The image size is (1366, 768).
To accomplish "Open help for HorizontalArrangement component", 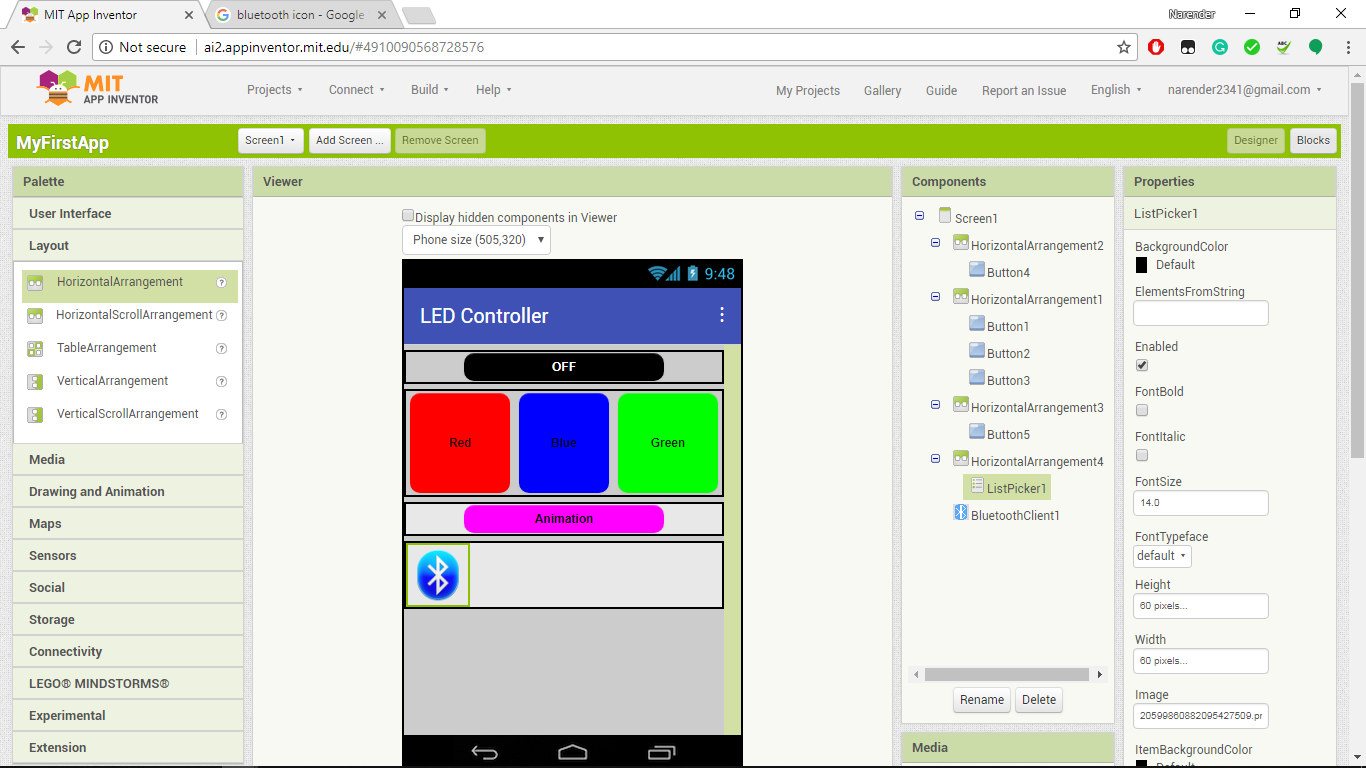I will click(x=222, y=283).
